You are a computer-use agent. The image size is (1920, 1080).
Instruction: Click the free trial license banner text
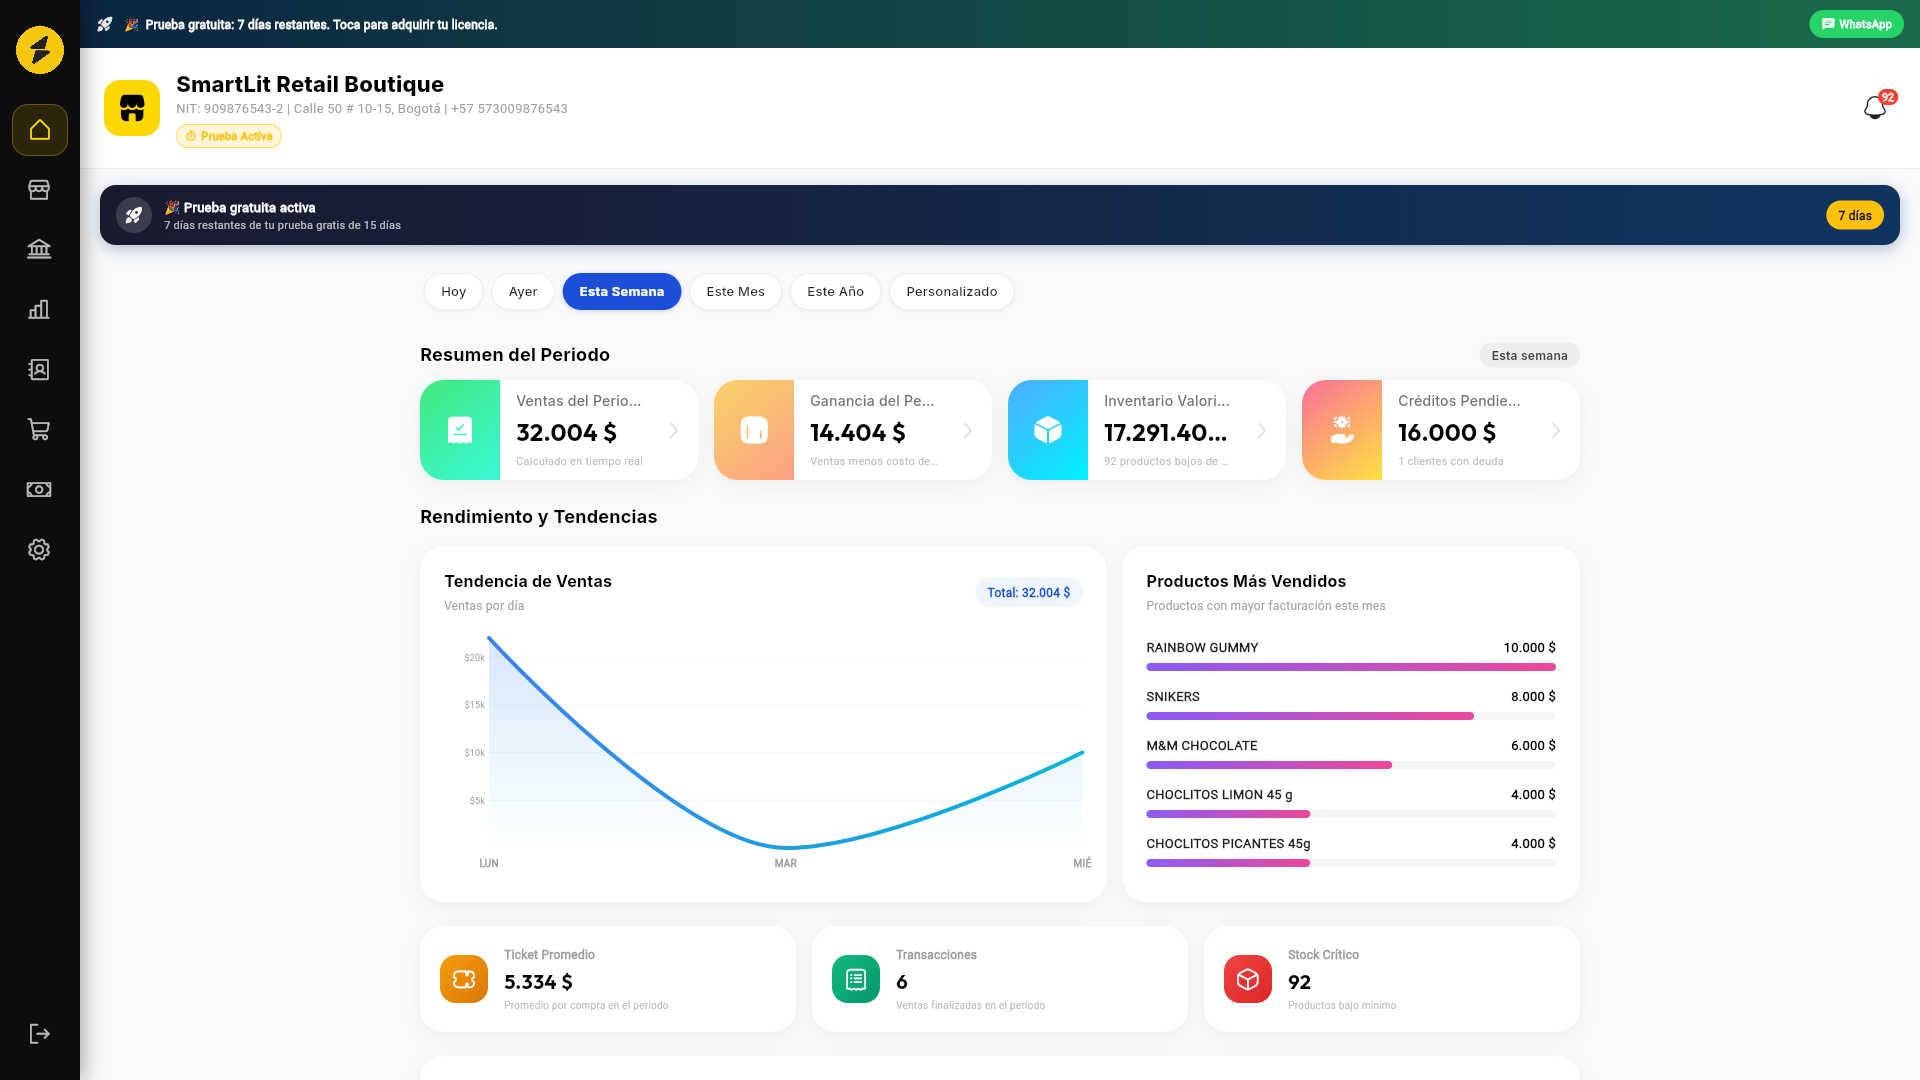click(321, 24)
